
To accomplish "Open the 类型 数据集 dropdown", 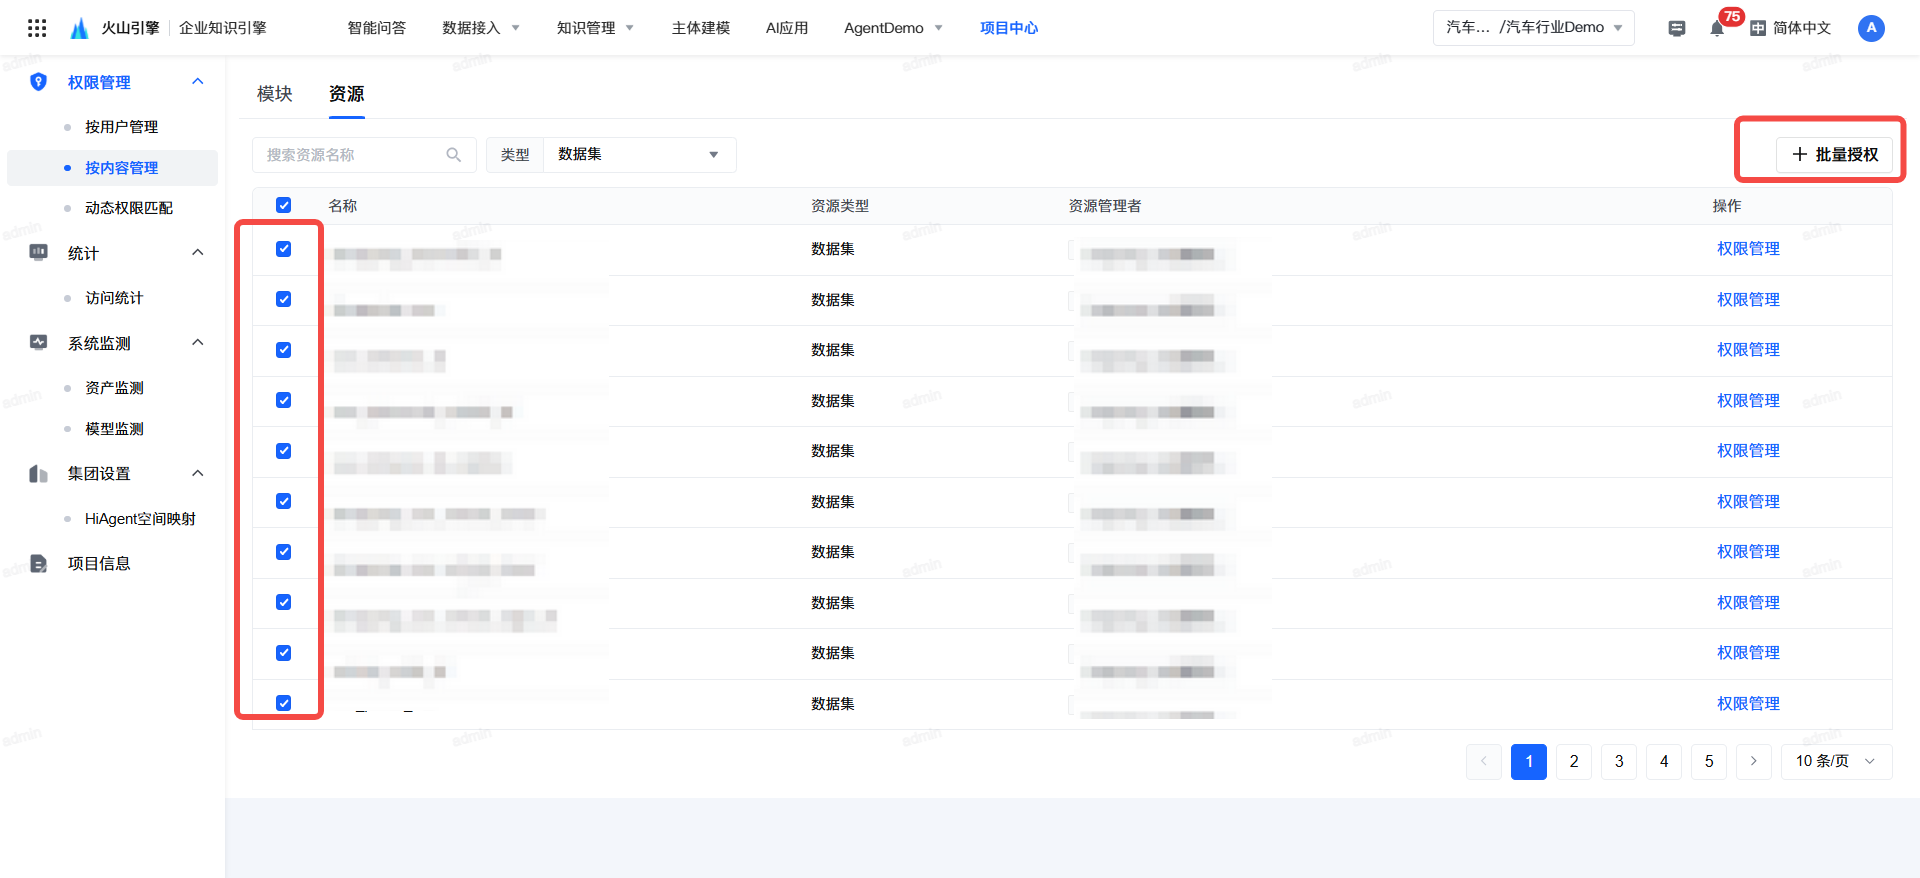I will (639, 155).
